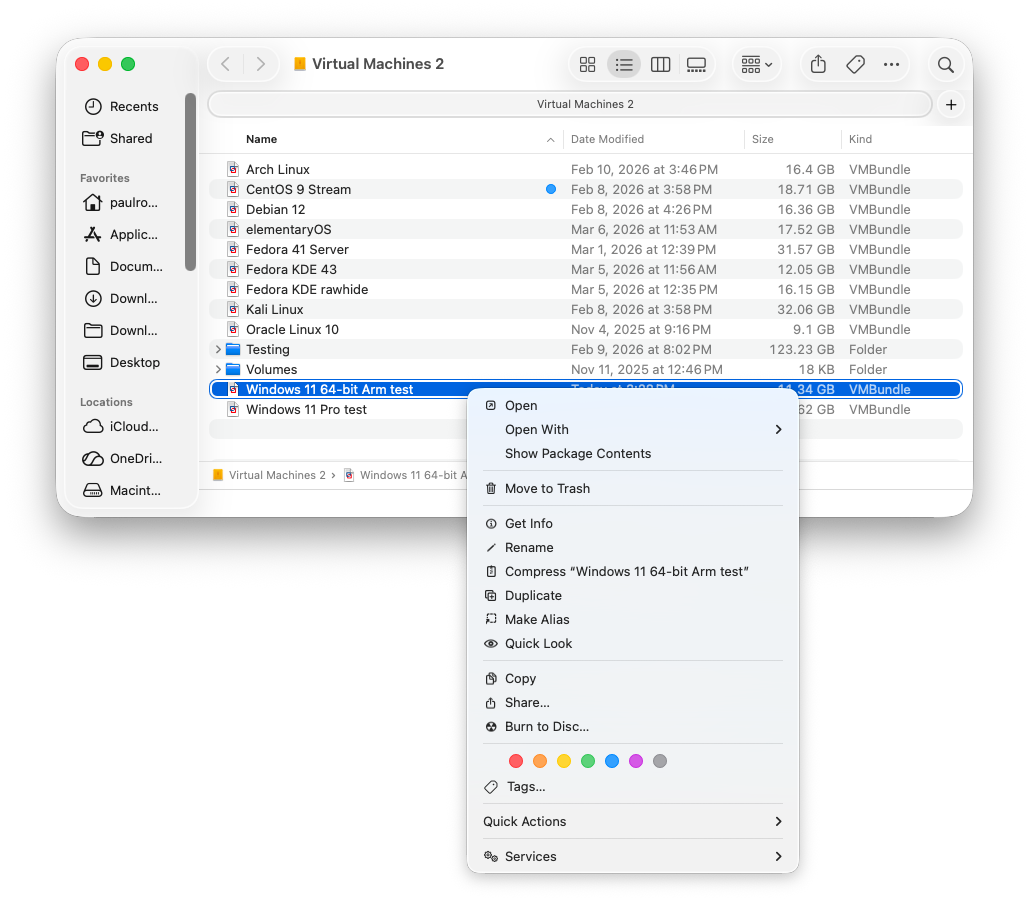Apply the orange tag color

click(x=539, y=761)
